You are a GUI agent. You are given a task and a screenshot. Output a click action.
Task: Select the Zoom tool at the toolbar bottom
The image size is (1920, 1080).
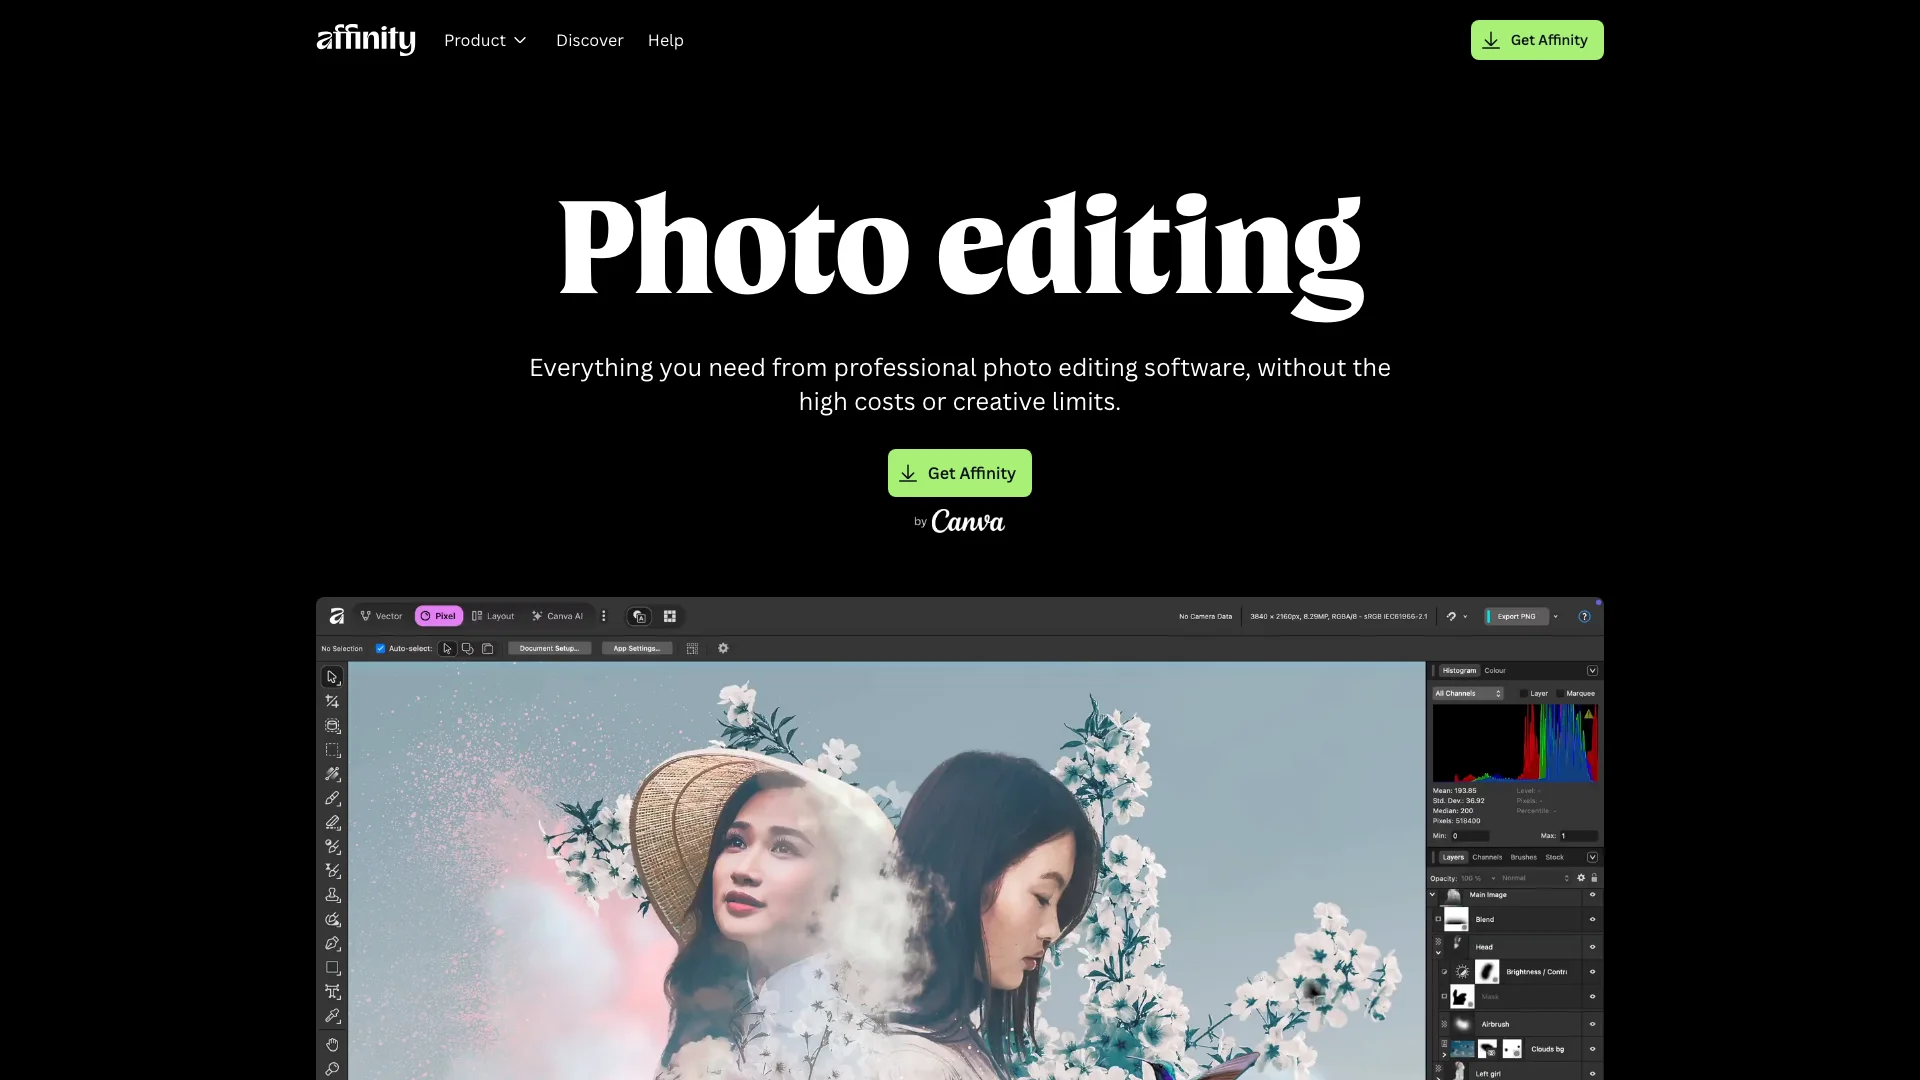point(333,1069)
